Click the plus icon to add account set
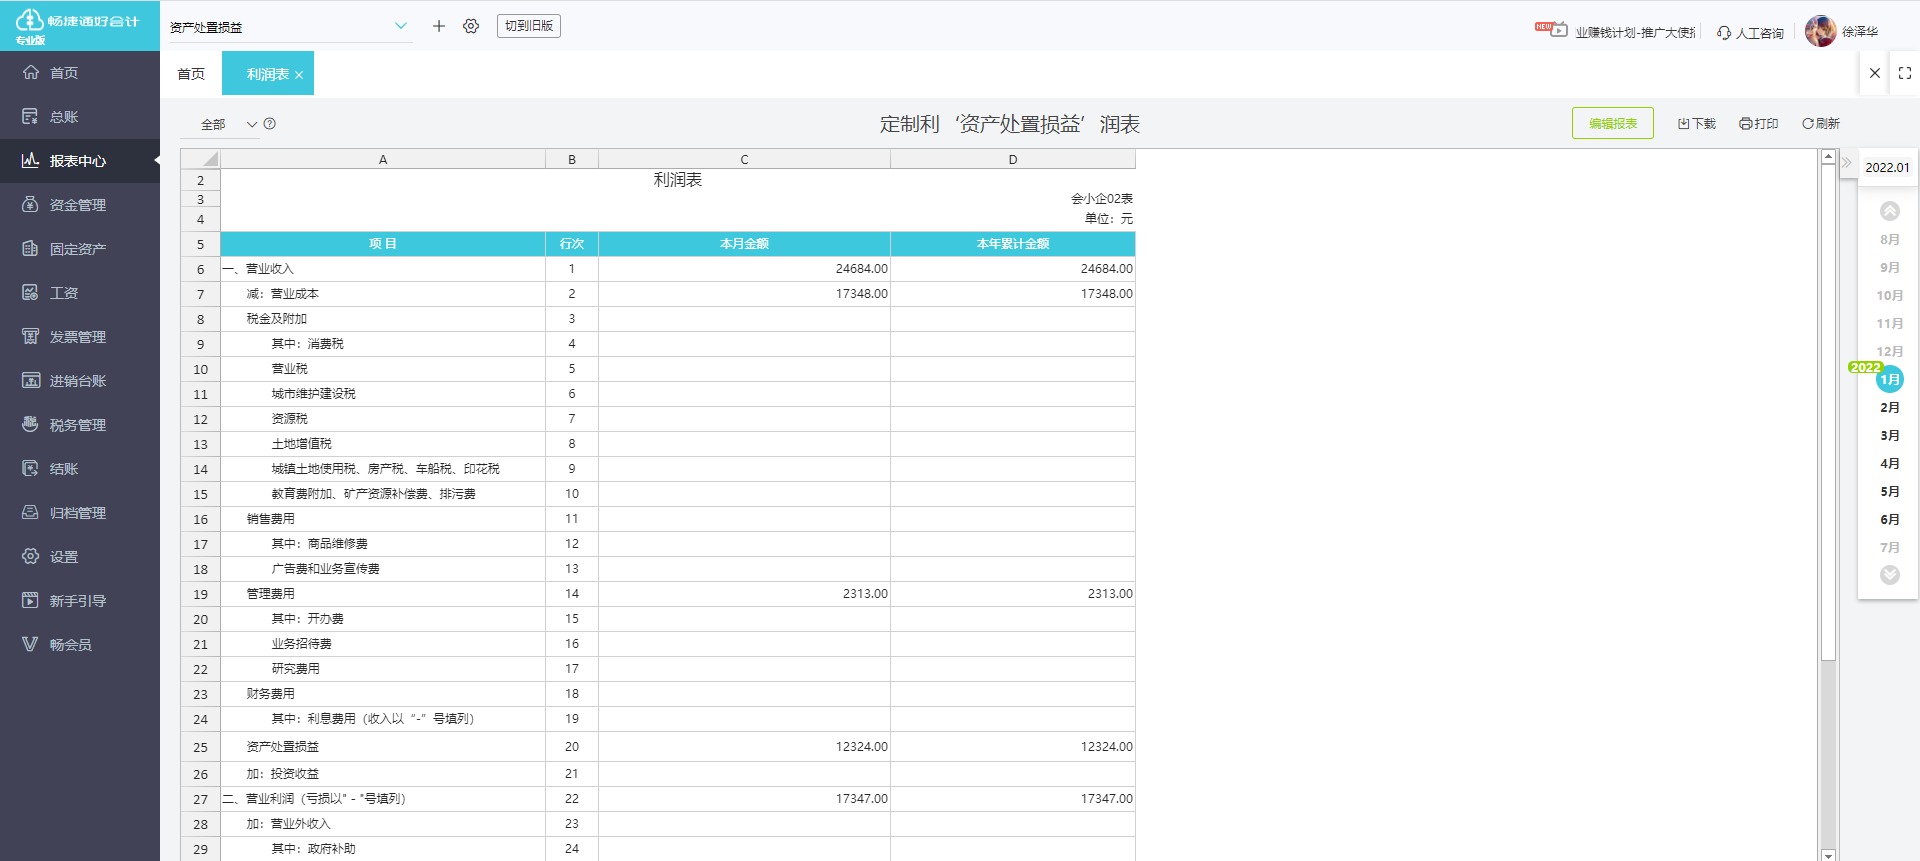The height and width of the screenshot is (861, 1920). click(x=438, y=26)
